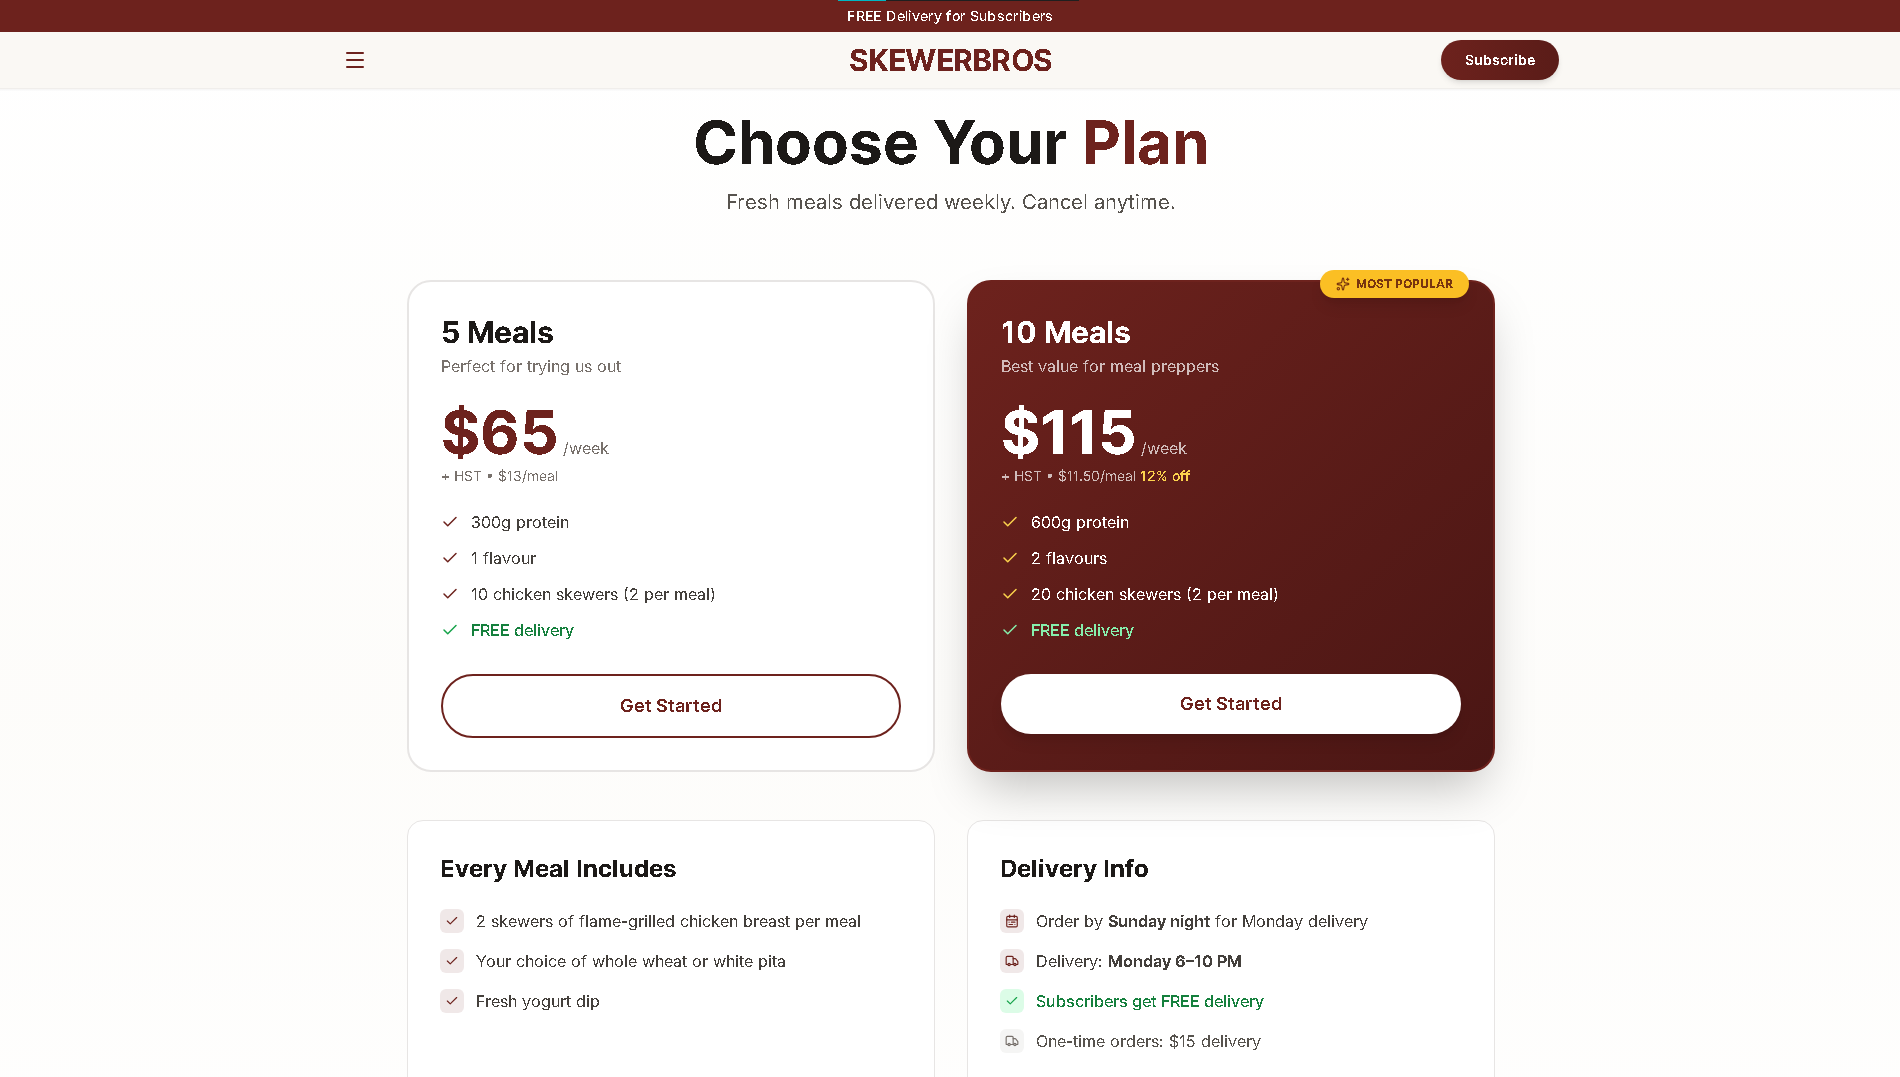1900x1077 pixels.
Task: Get Started with the 10 Meals plan
Action: (x=1230, y=704)
